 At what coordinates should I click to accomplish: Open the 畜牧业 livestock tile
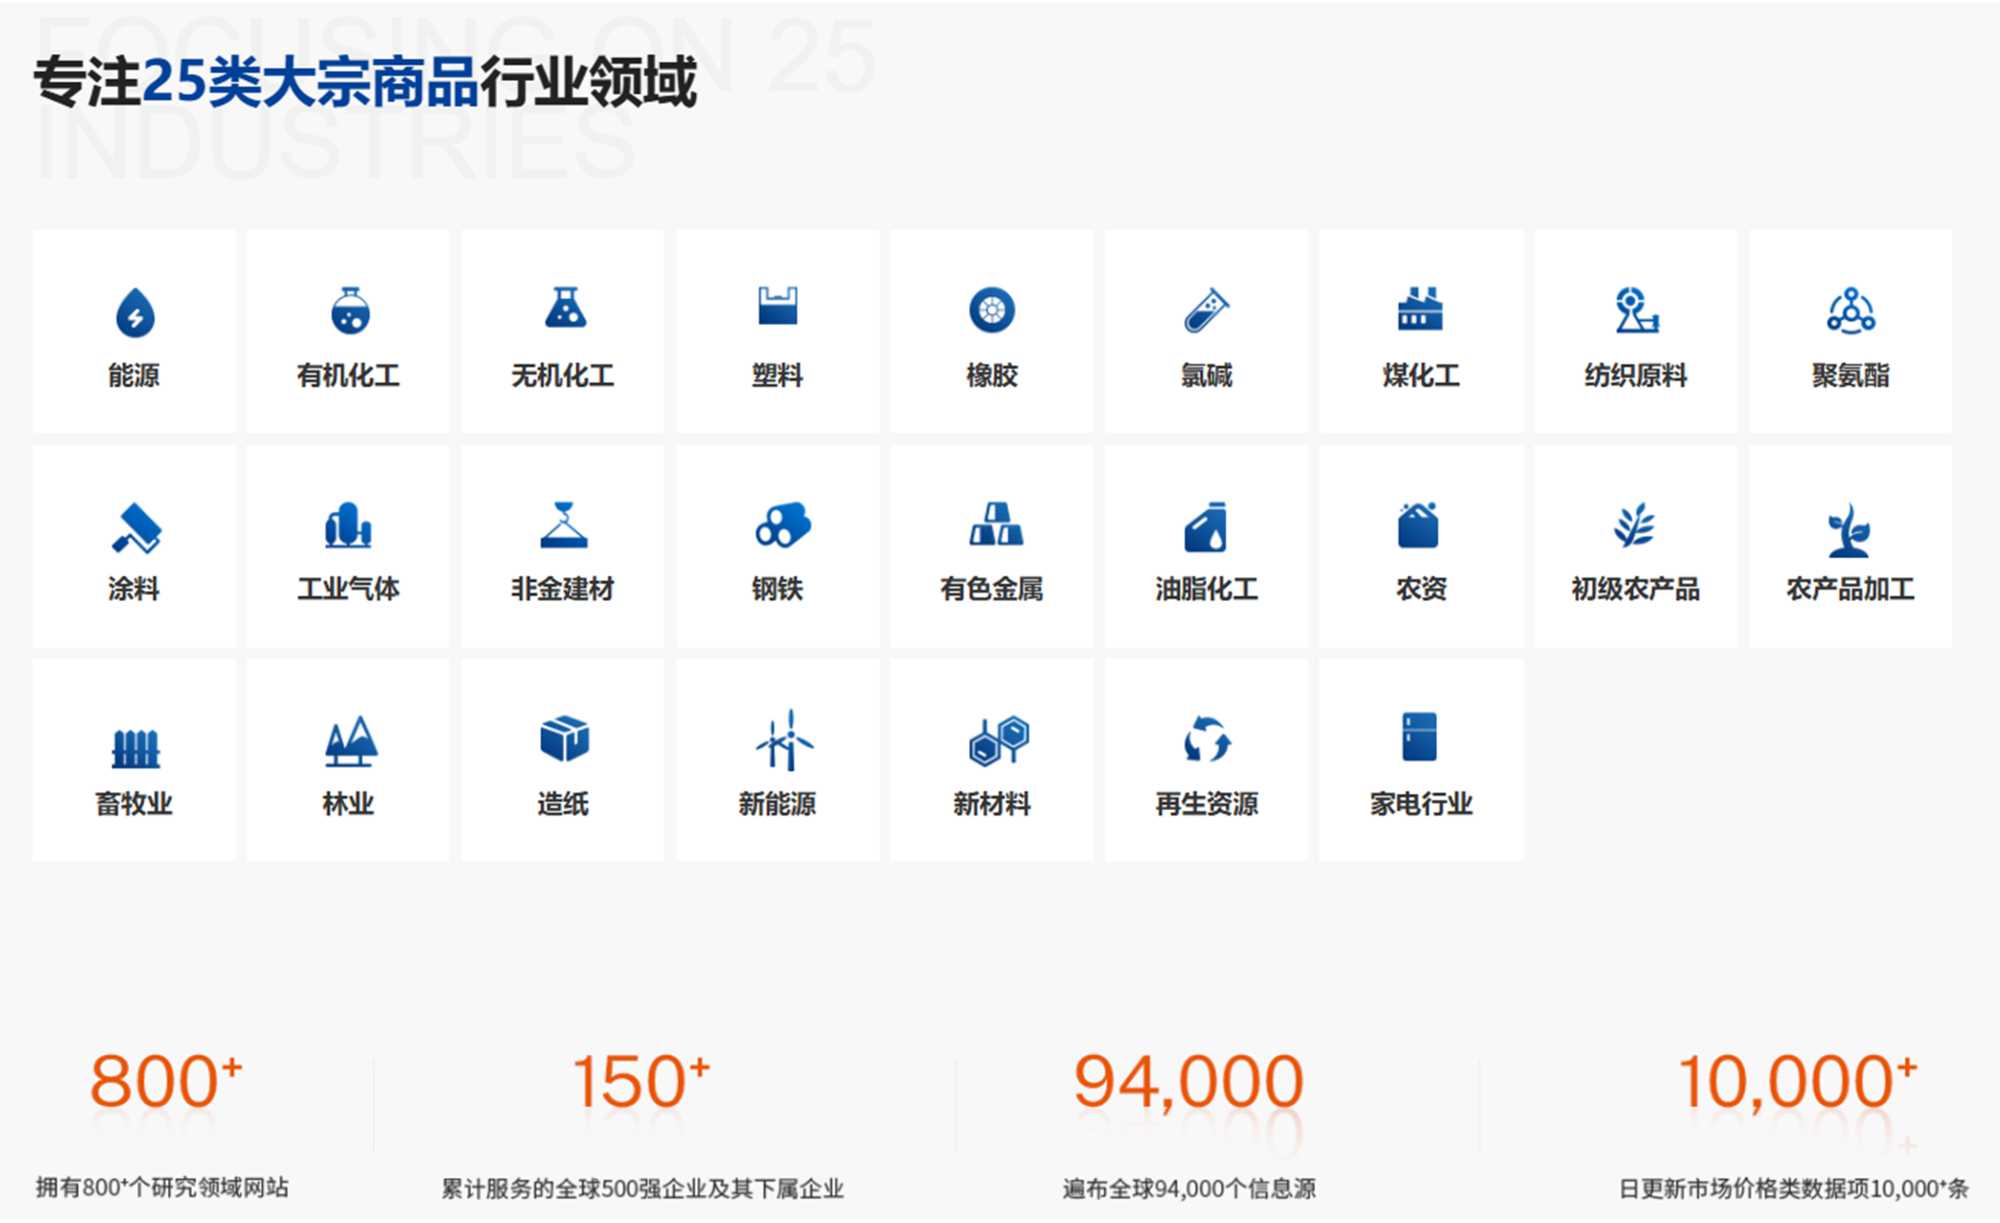[134, 760]
